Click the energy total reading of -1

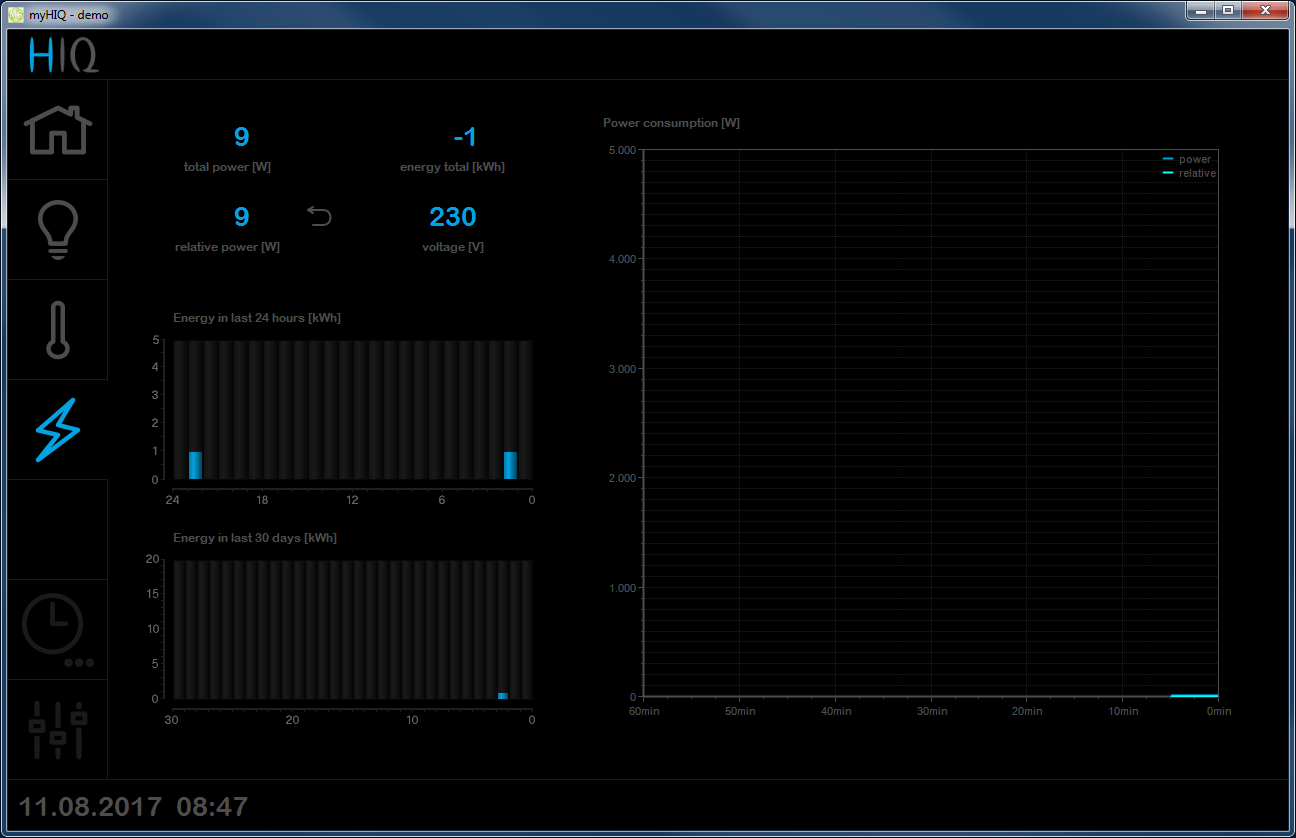click(x=464, y=137)
